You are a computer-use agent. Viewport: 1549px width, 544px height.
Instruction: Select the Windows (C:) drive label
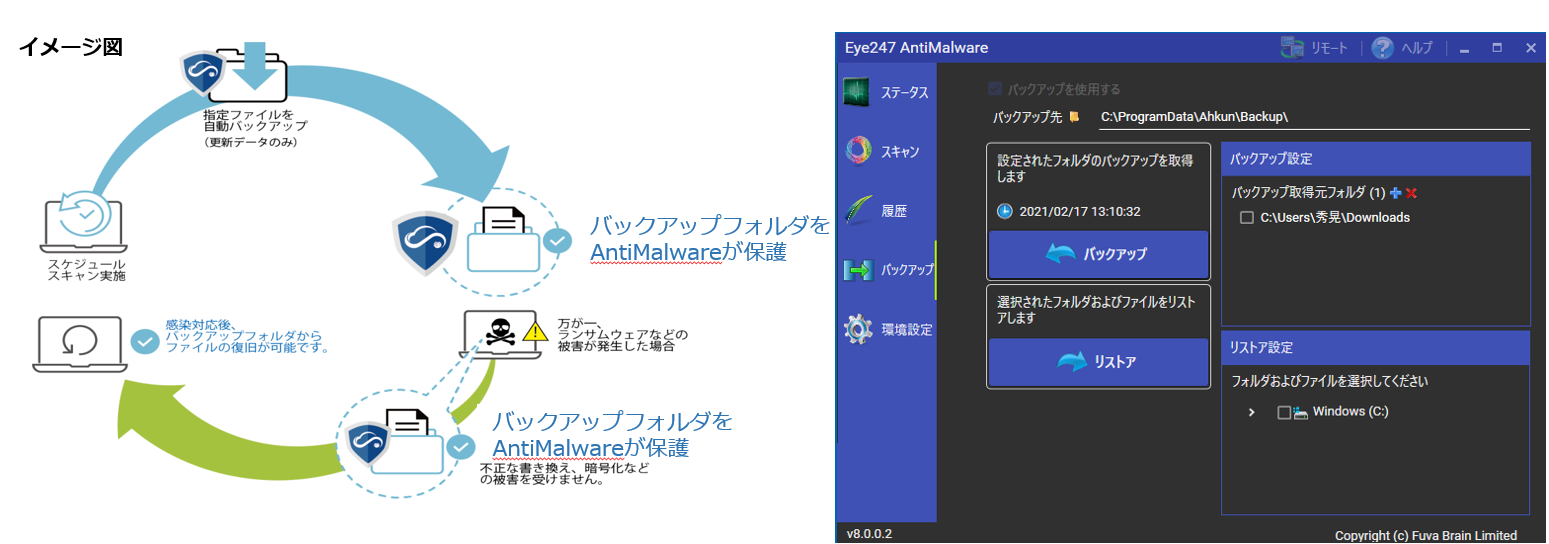pos(1351,411)
